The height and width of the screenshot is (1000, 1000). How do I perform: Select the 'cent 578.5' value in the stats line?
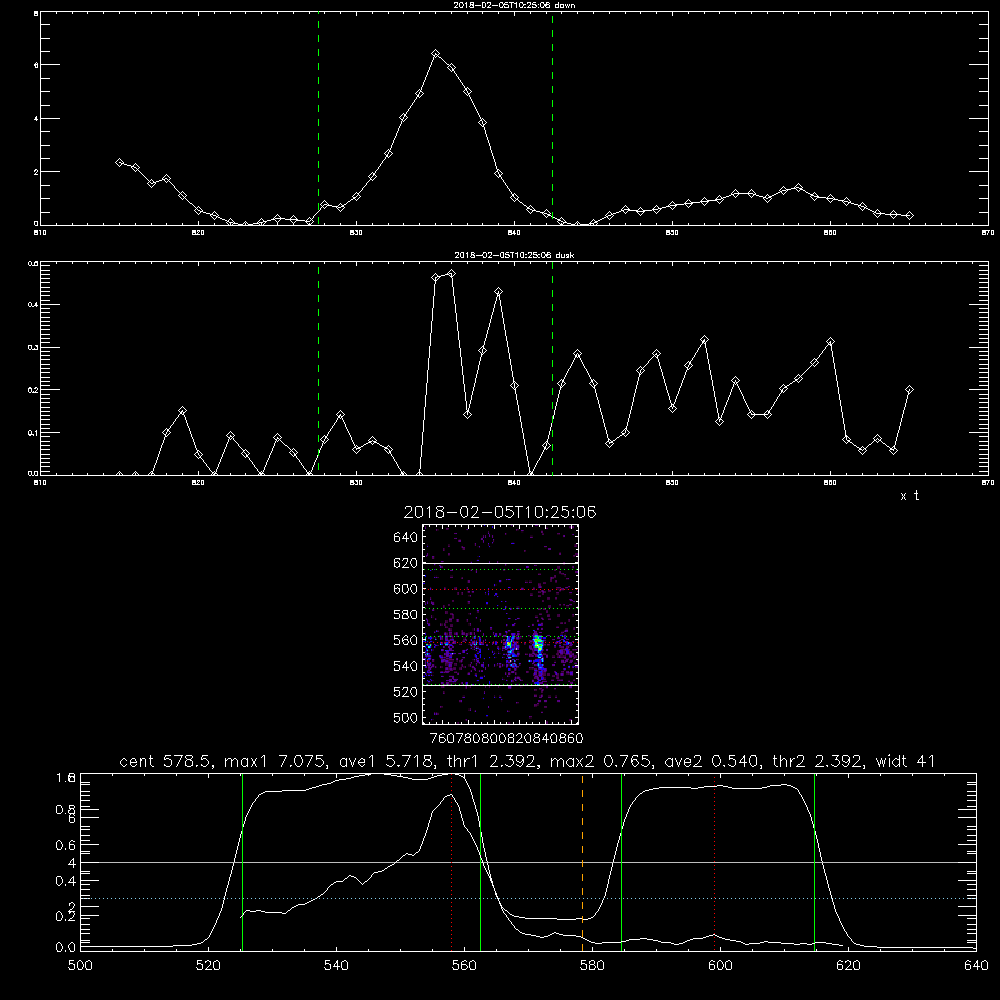tap(165, 761)
